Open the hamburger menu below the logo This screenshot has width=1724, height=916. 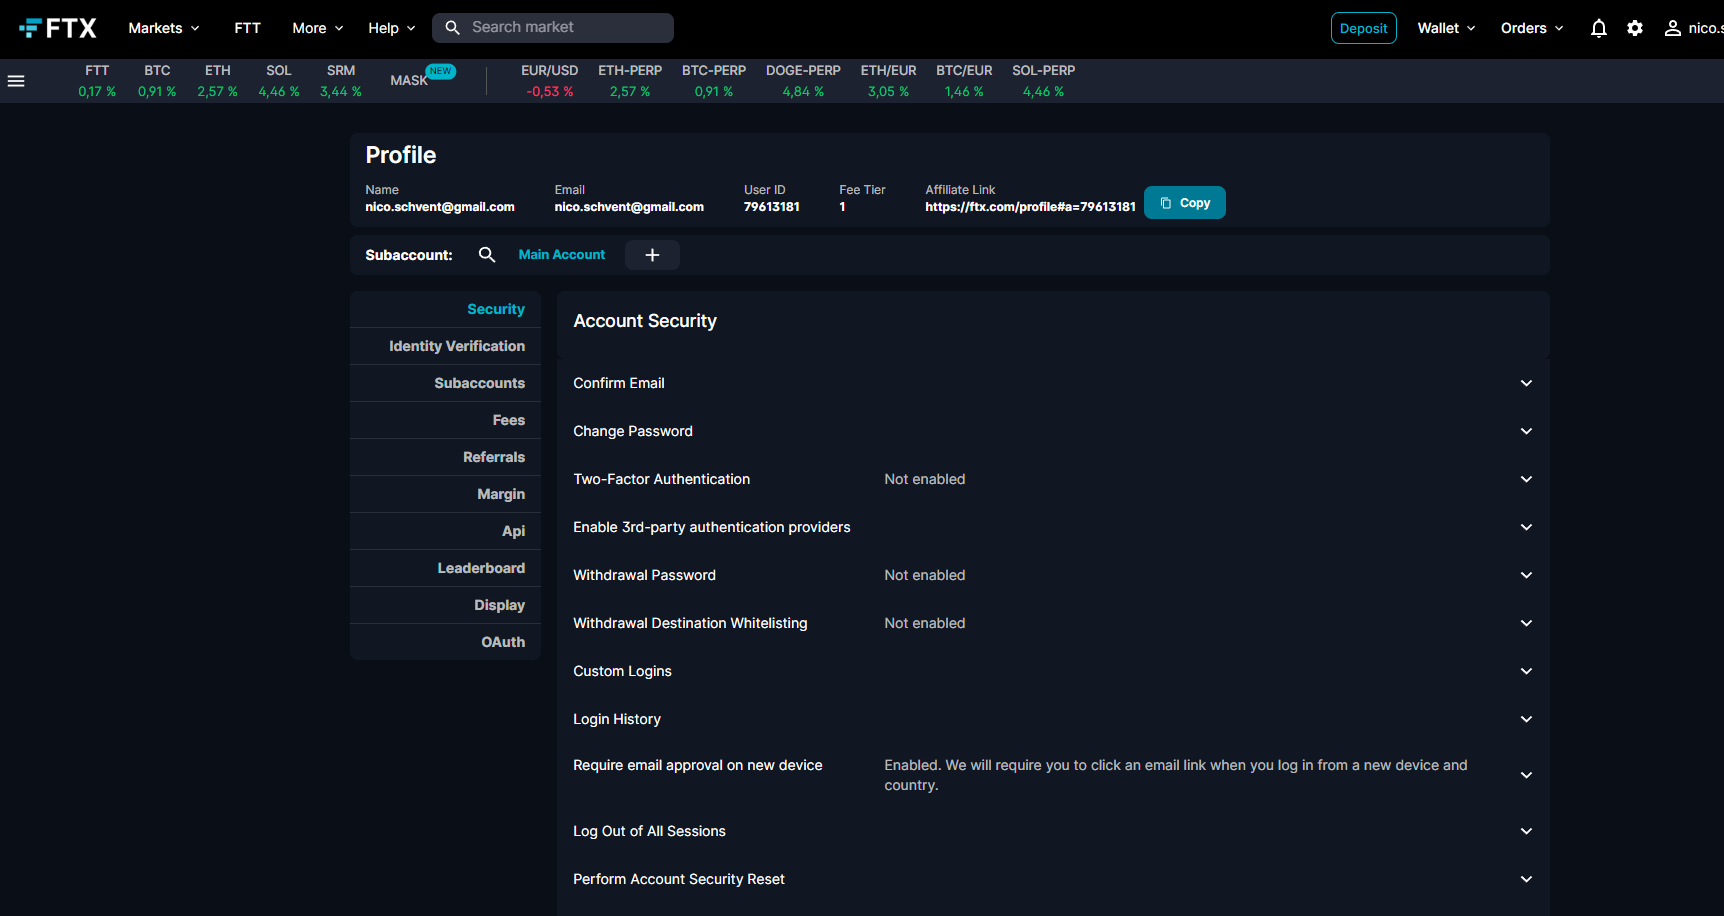click(x=16, y=80)
